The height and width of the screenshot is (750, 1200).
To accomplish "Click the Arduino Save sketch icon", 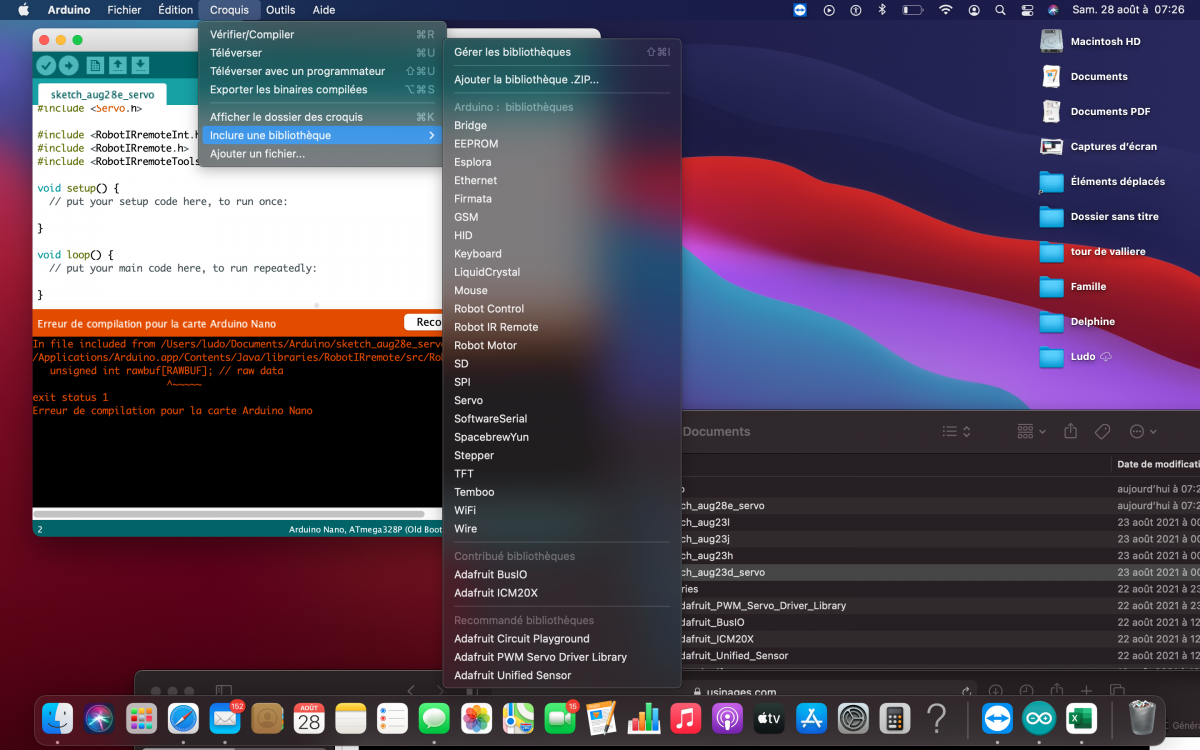I will tap(140, 65).
